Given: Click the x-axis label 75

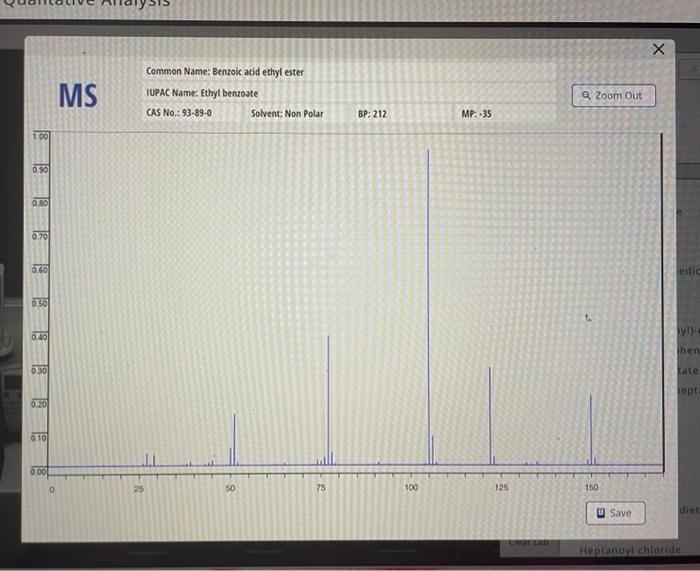Looking at the screenshot, I should click(321, 488).
